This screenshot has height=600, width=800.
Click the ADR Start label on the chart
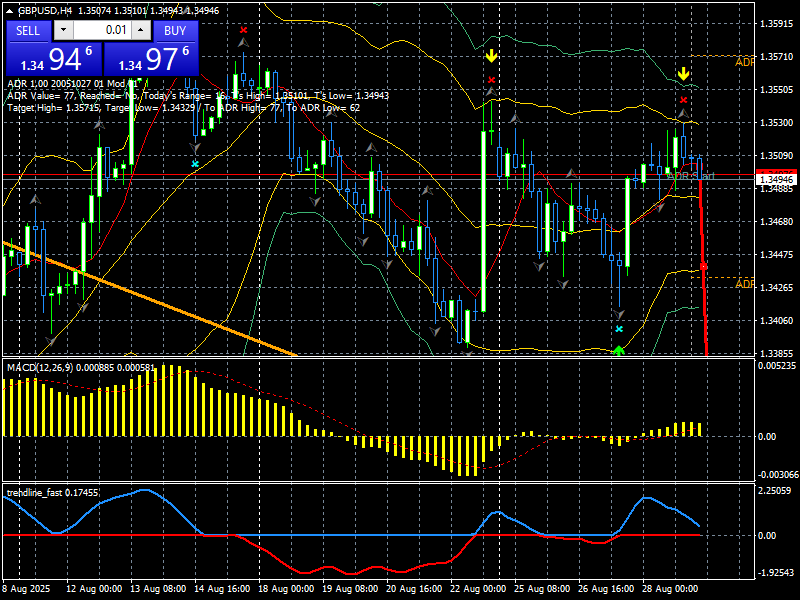pos(691,176)
